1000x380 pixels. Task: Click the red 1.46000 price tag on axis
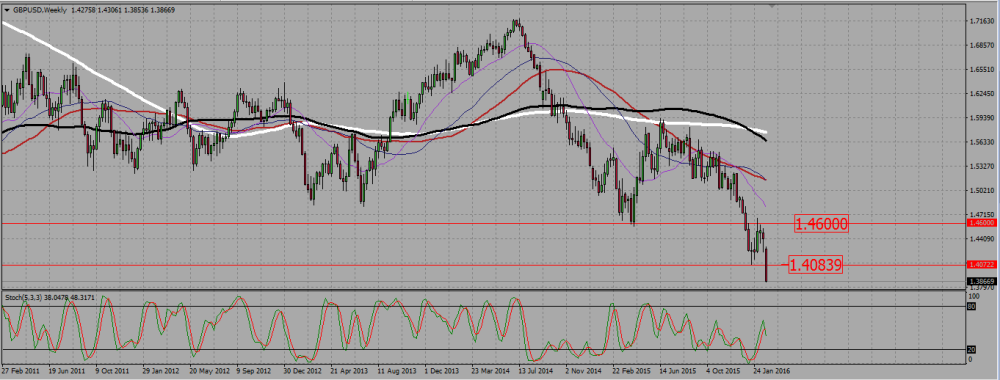pos(981,223)
